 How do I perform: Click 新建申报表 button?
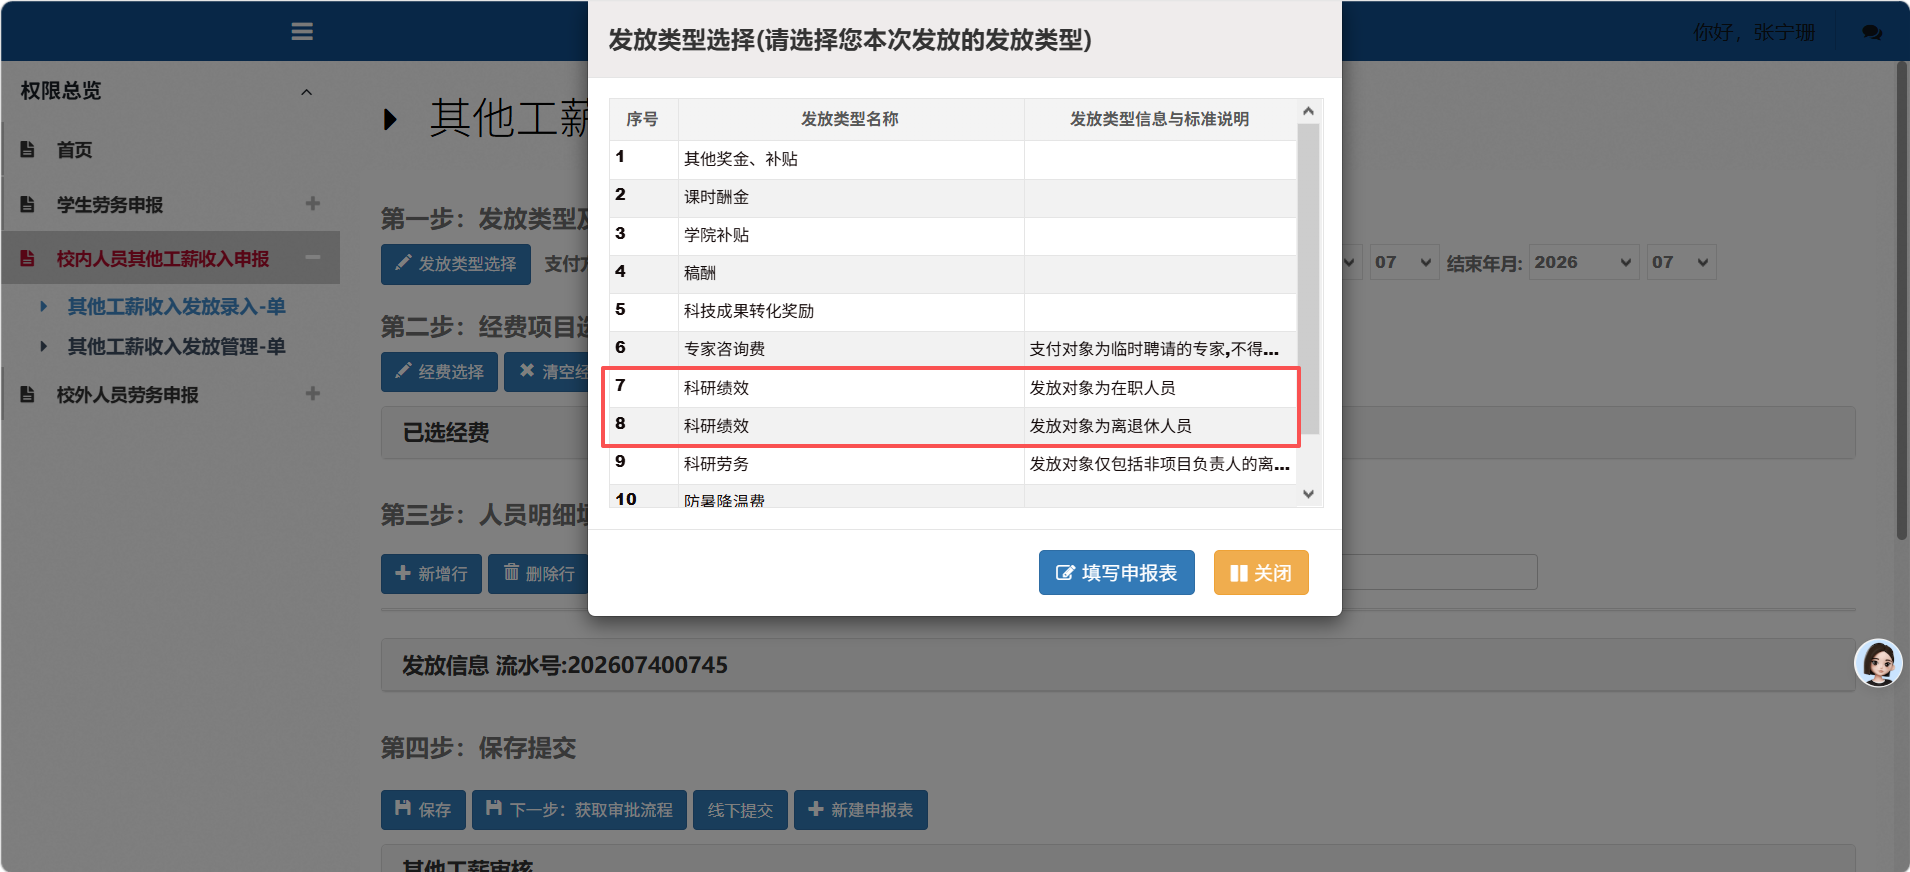tap(861, 810)
